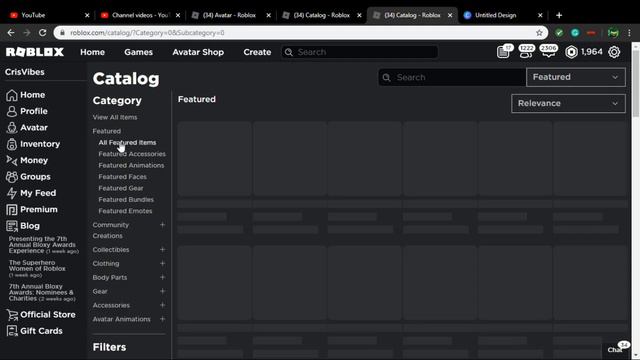Open the browser menu dots
This screenshot has height=360, width=640.
630,33
